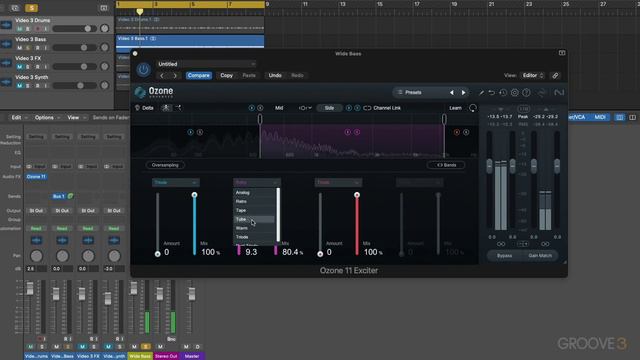Toggle the Delta listen button
This screenshot has width=640, height=360.
pyautogui.click(x=144, y=108)
